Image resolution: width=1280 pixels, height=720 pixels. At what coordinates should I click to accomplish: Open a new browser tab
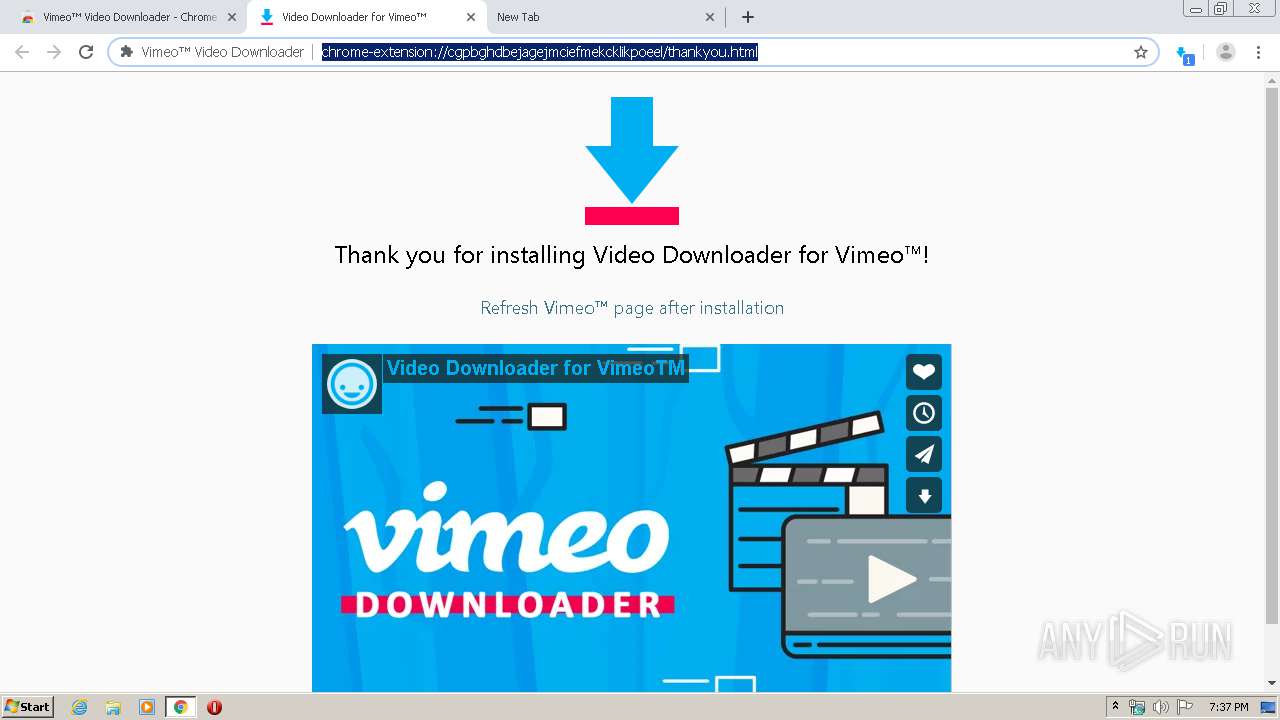point(748,17)
